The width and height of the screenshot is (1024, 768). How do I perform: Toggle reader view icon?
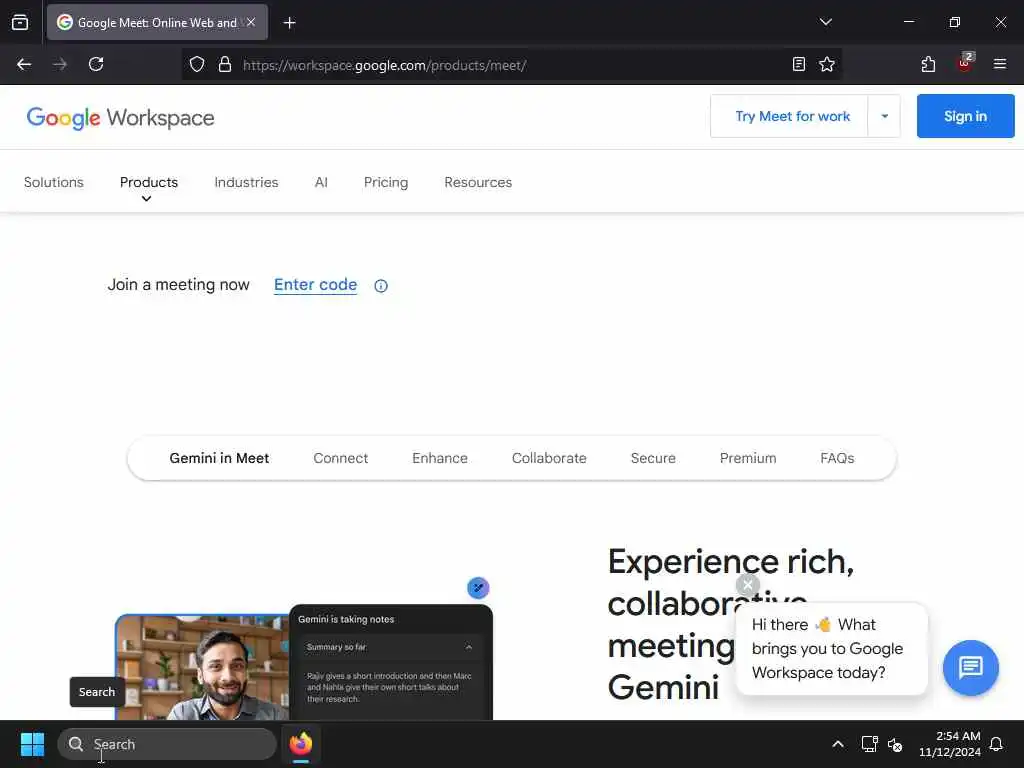(x=799, y=64)
